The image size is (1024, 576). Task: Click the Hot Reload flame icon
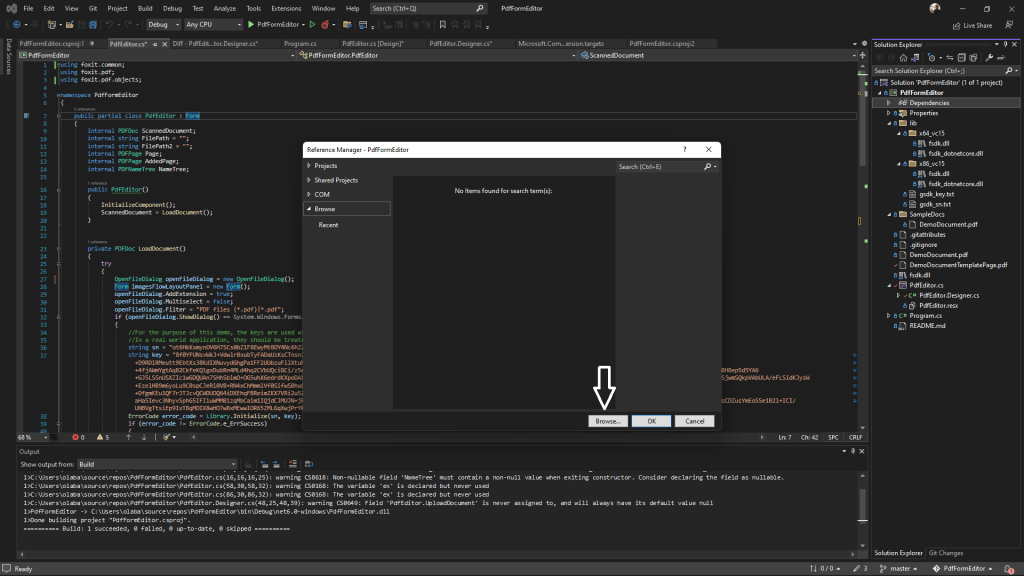pos(325,25)
